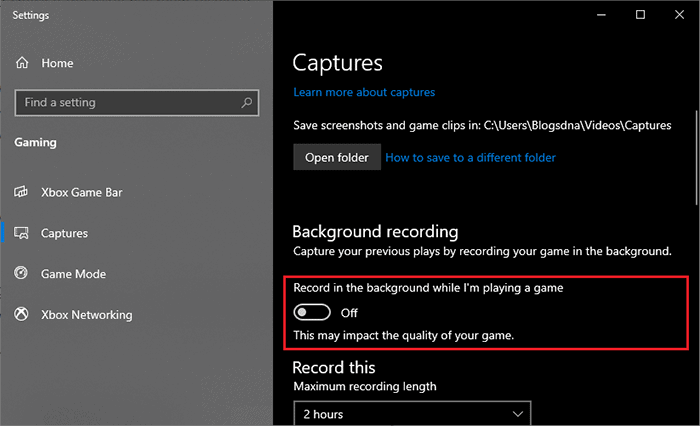Image resolution: width=700 pixels, height=426 pixels.
Task: Select the Captures section label
Action: click(x=64, y=234)
